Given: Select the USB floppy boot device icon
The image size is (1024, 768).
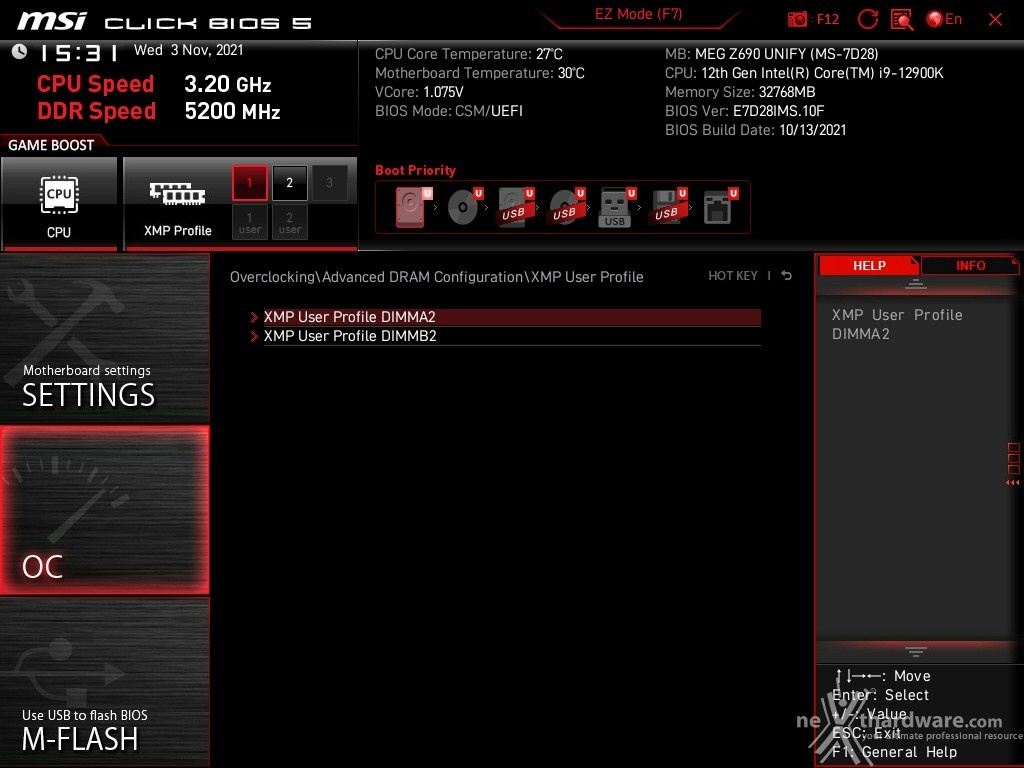Looking at the screenshot, I should pyautogui.click(x=667, y=207).
